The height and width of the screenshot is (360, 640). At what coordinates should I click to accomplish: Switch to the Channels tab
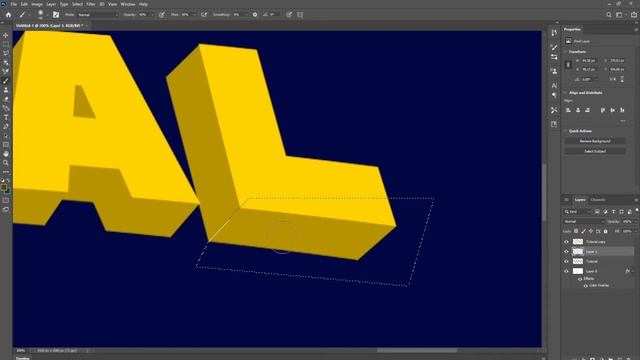point(598,200)
